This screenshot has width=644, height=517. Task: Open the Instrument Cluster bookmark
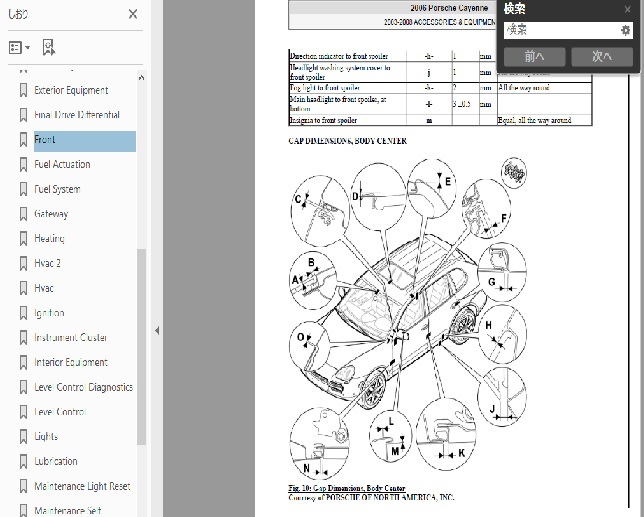tap(71, 338)
